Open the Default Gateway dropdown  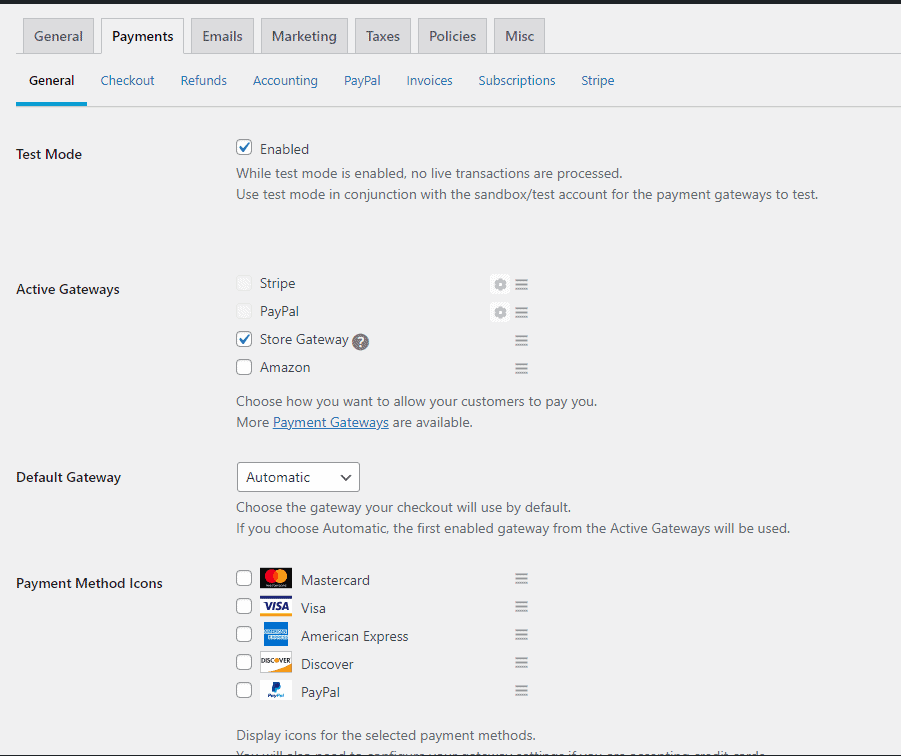(x=298, y=477)
